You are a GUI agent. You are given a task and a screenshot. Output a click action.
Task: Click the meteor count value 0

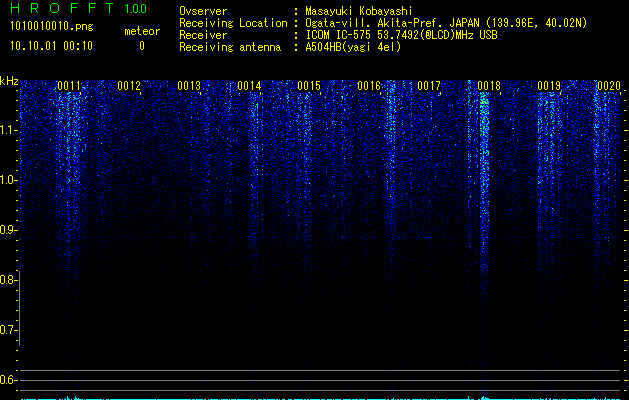[x=142, y=46]
